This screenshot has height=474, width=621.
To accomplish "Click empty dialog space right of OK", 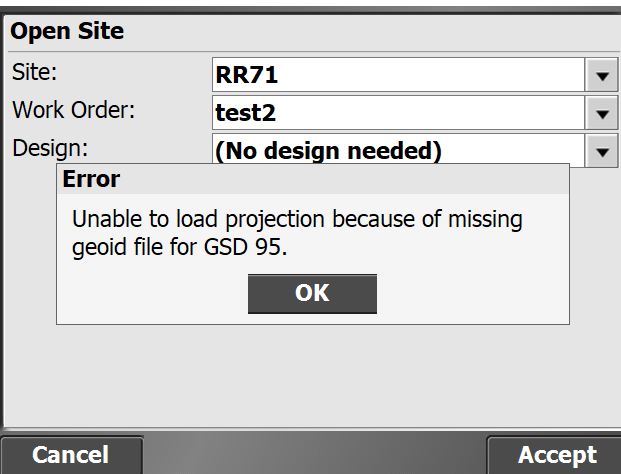I will 470,293.
